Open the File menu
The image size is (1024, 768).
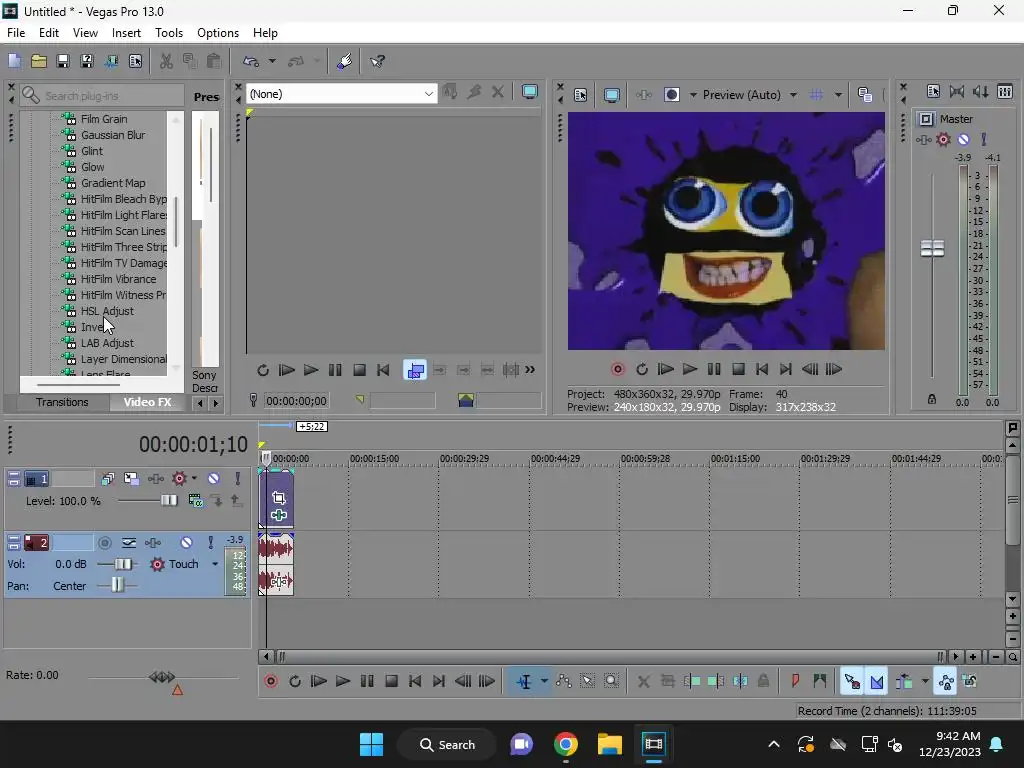pos(16,33)
